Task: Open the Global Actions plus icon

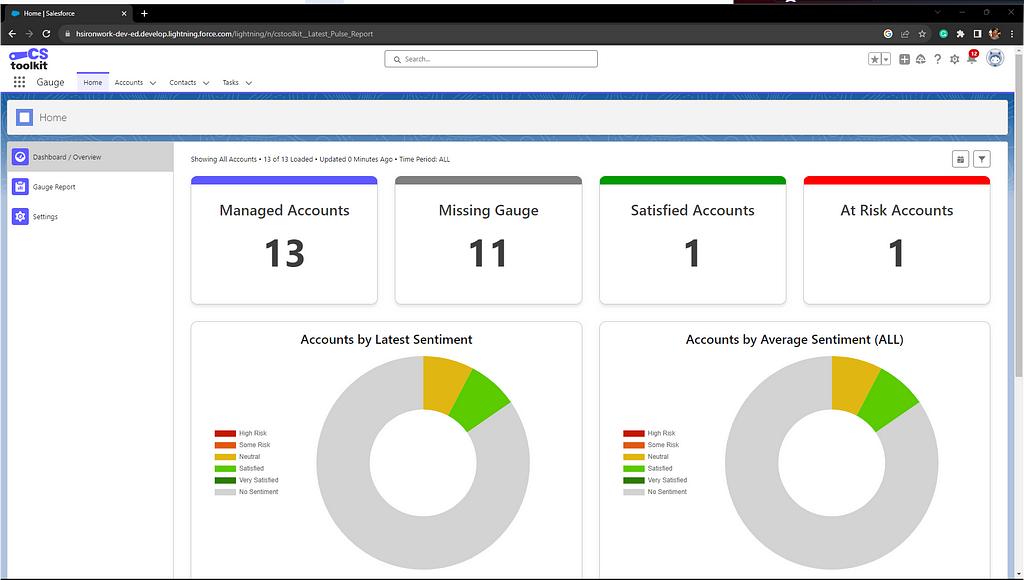Action: [904, 59]
